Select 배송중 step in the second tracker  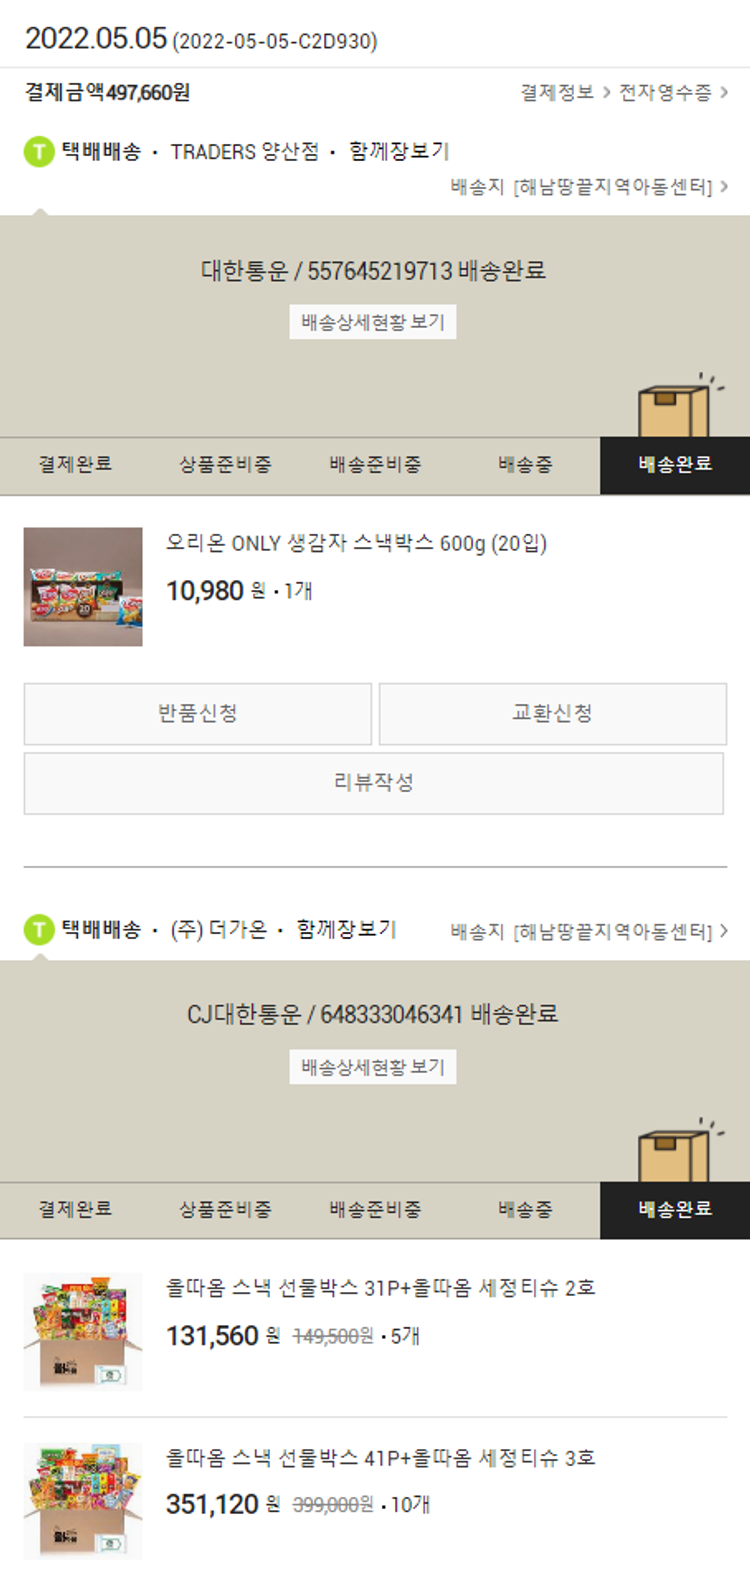(x=525, y=1210)
